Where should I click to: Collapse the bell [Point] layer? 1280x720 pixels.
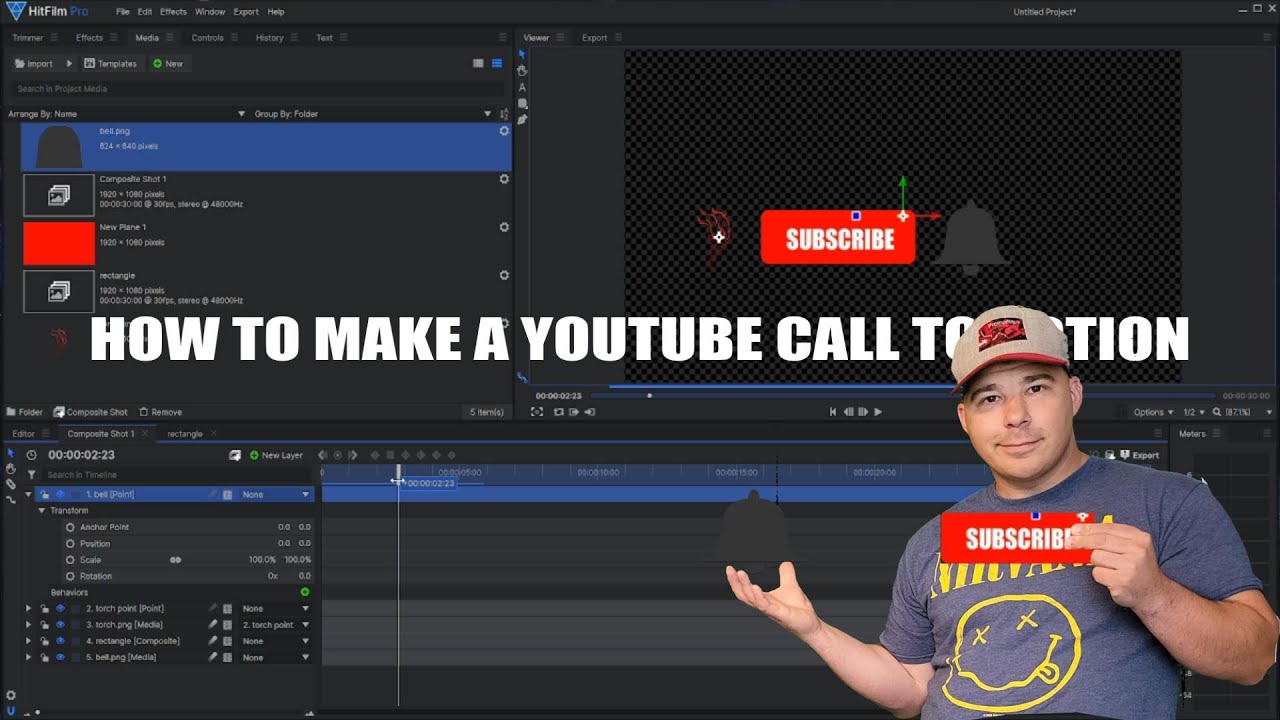(x=28, y=494)
